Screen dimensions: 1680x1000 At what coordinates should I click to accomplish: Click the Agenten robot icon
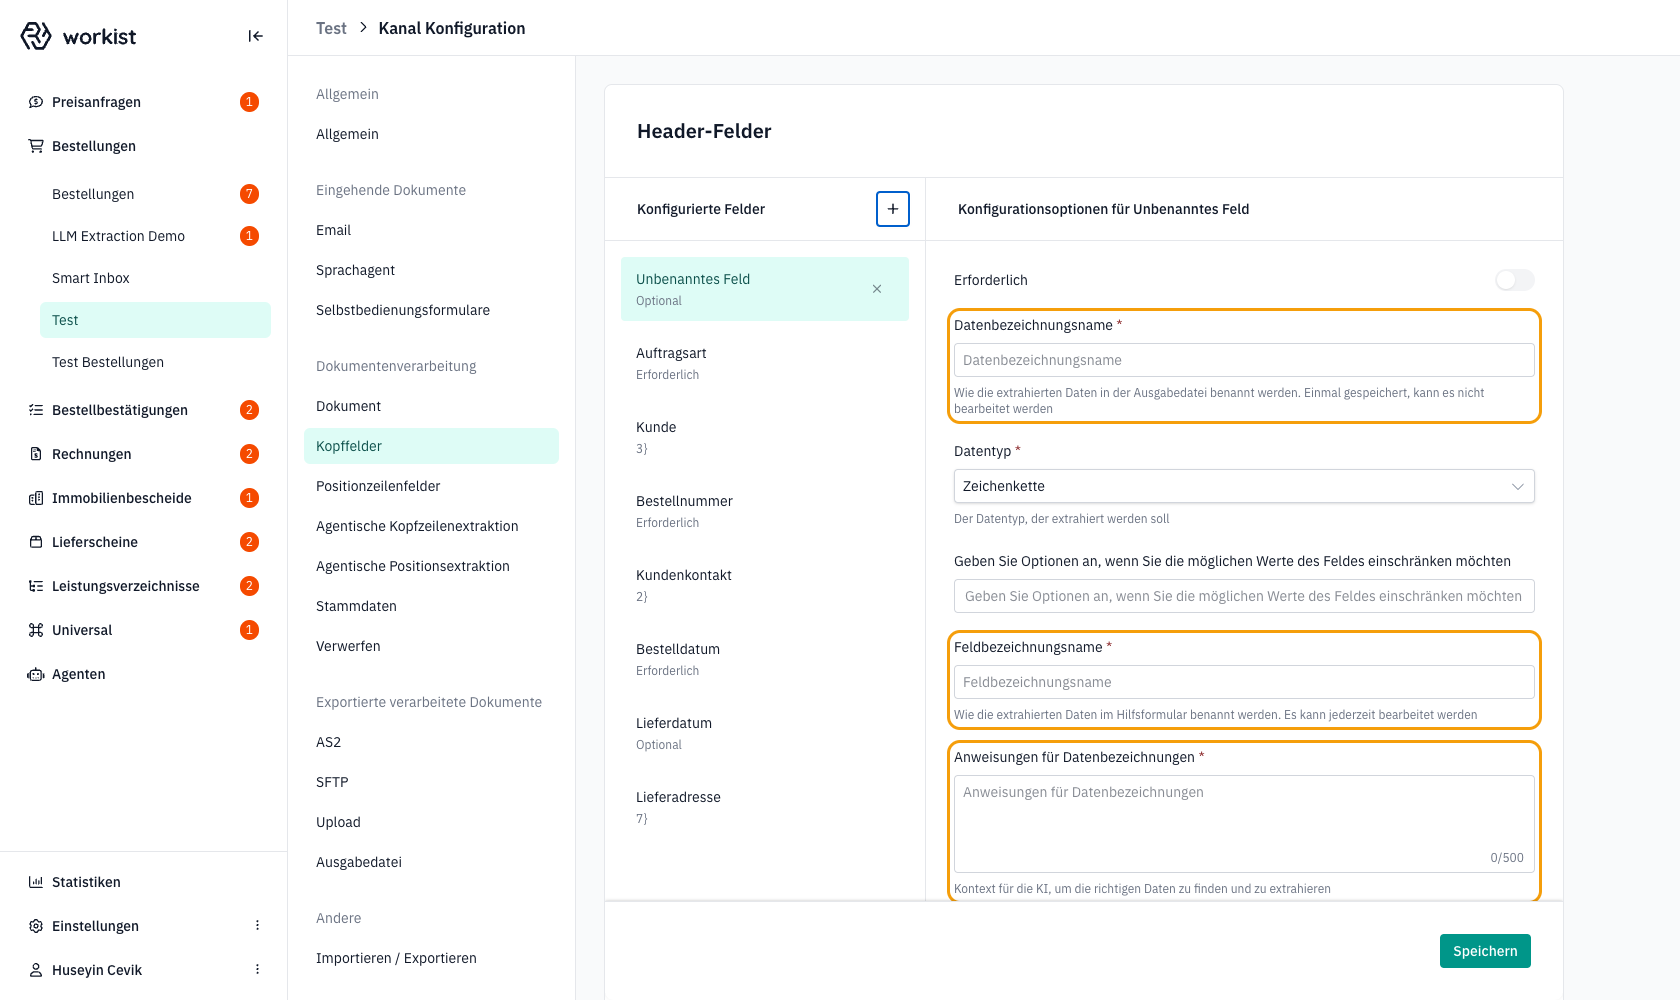(36, 674)
